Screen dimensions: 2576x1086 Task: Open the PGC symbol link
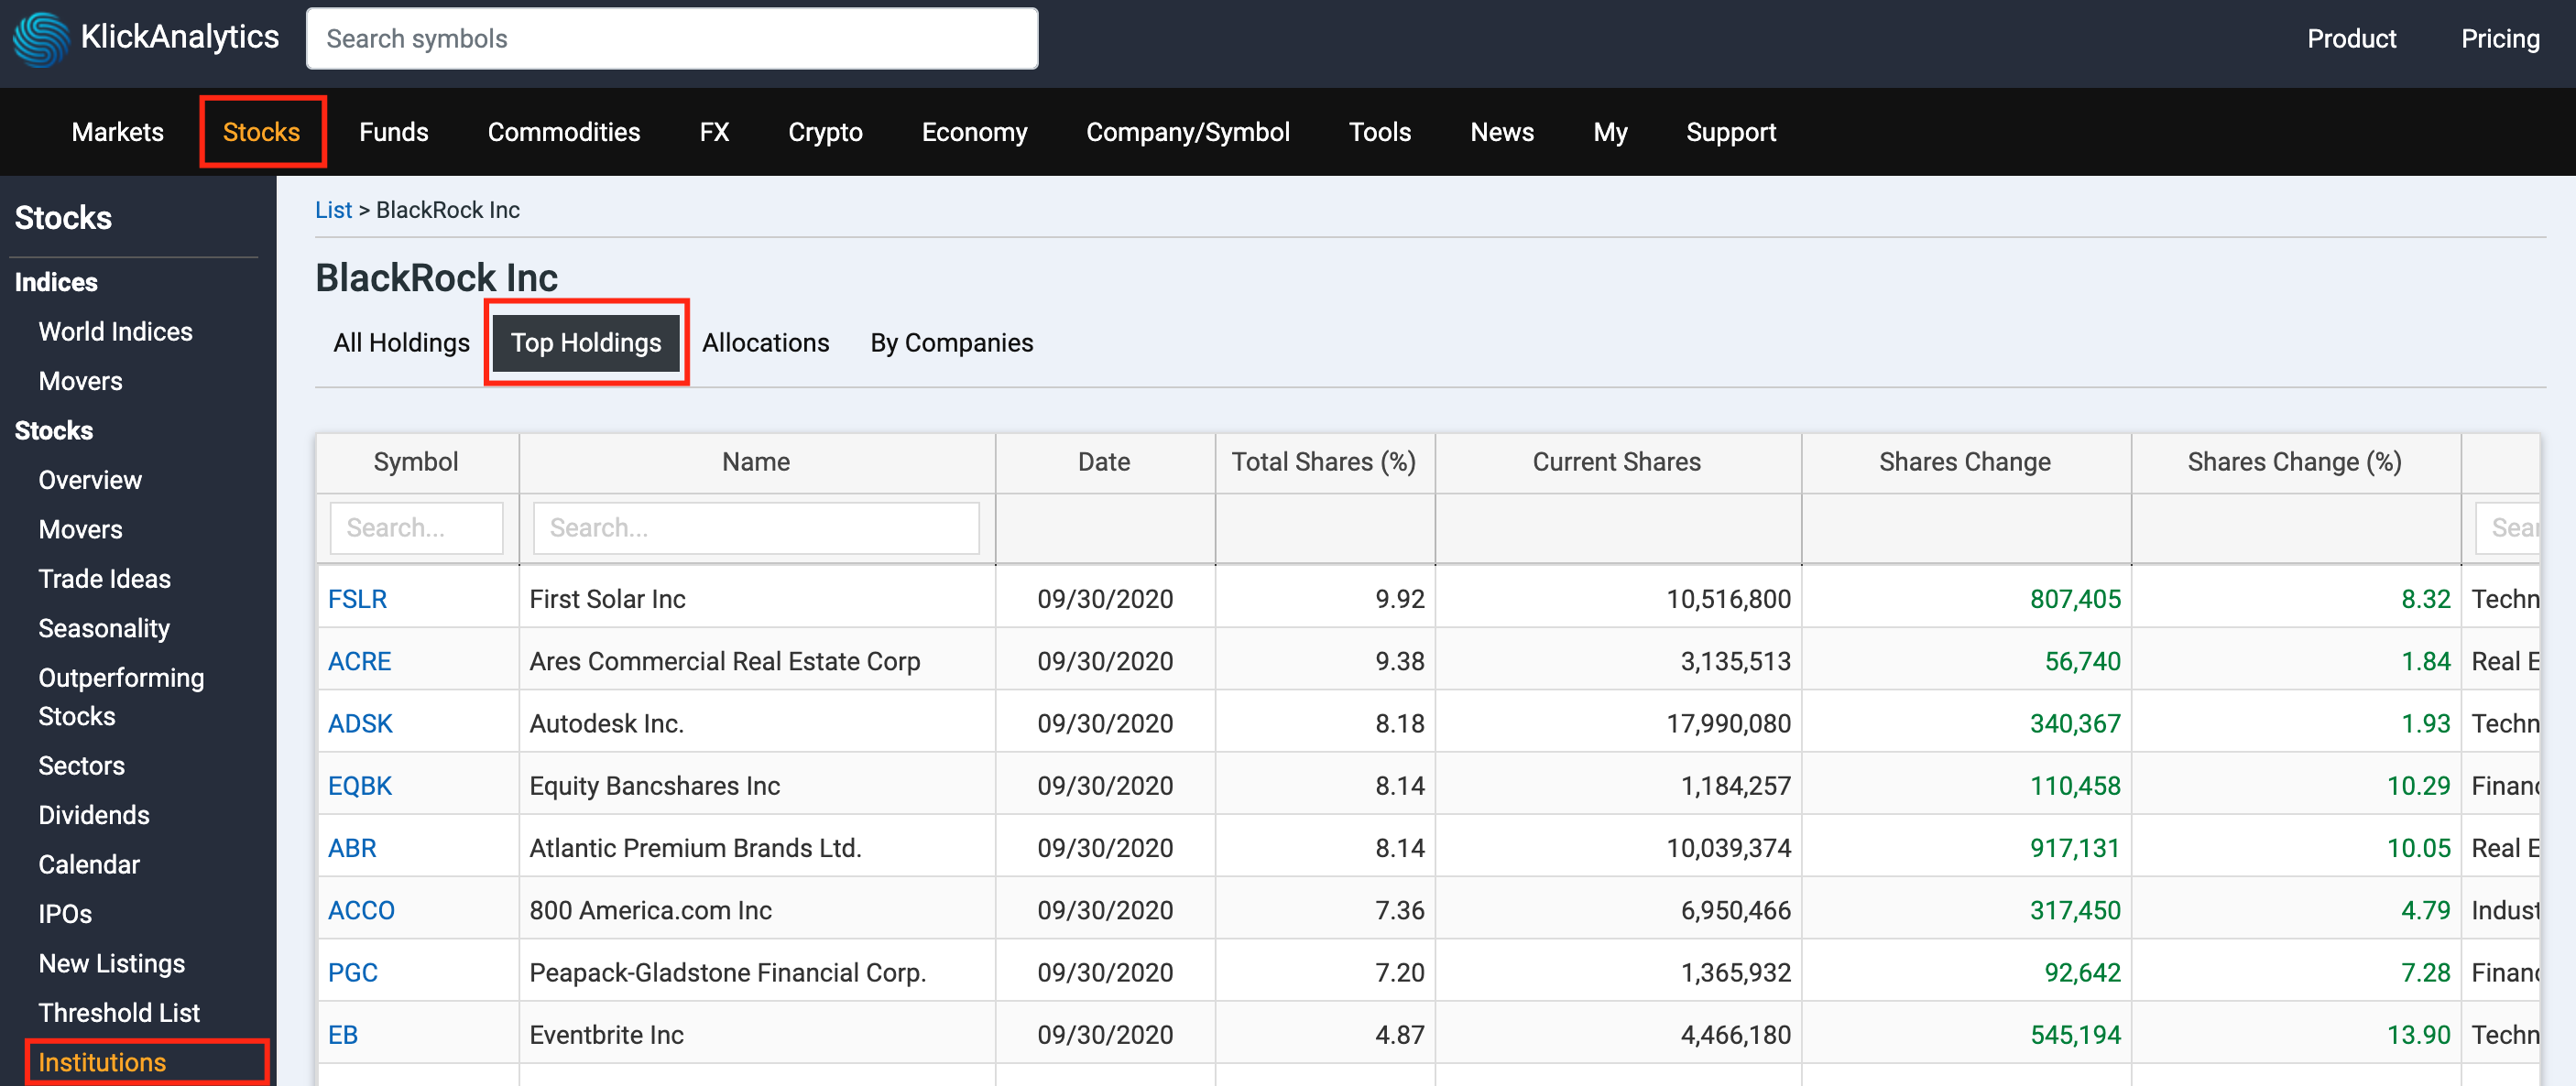(x=353, y=973)
